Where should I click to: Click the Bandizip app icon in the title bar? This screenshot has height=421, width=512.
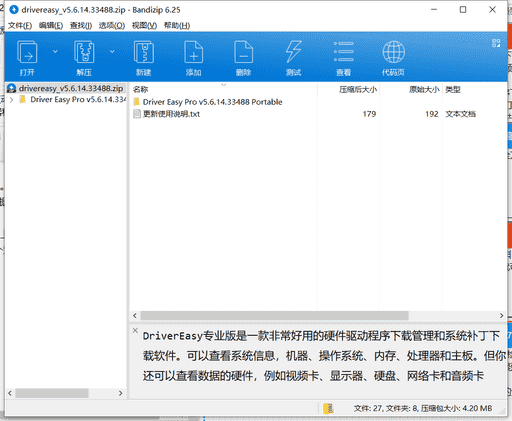click(14, 10)
